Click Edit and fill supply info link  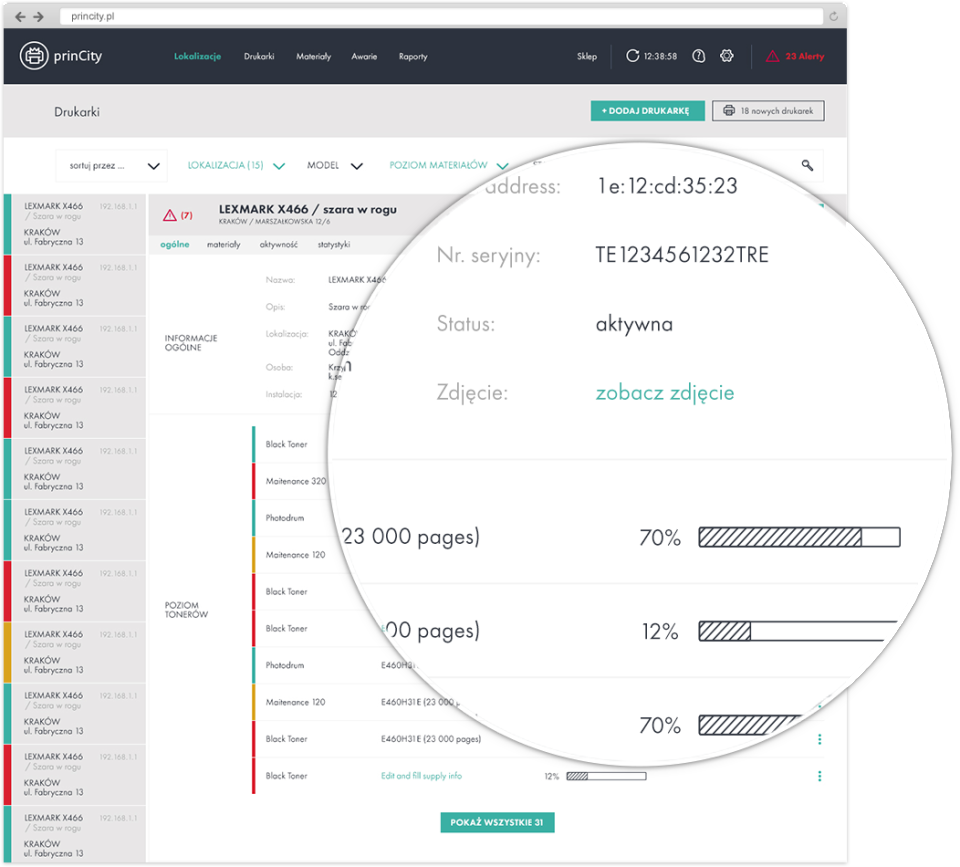point(421,776)
